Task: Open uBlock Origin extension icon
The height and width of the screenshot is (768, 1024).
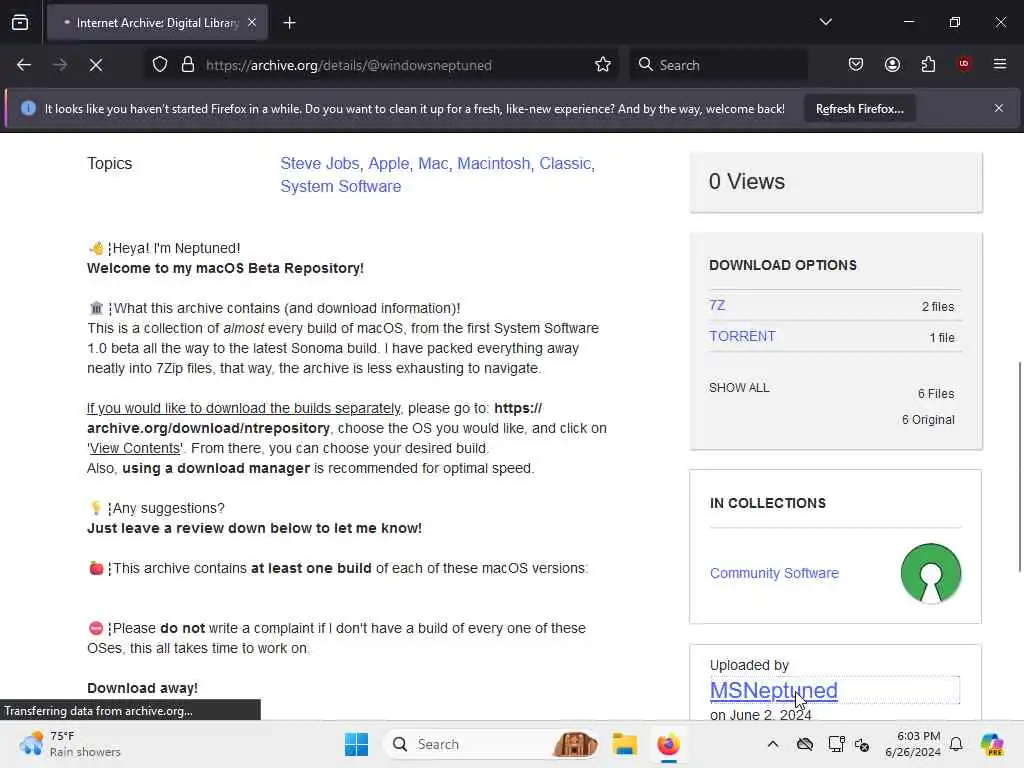Action: pyautogui.click(x=964, y=64)
